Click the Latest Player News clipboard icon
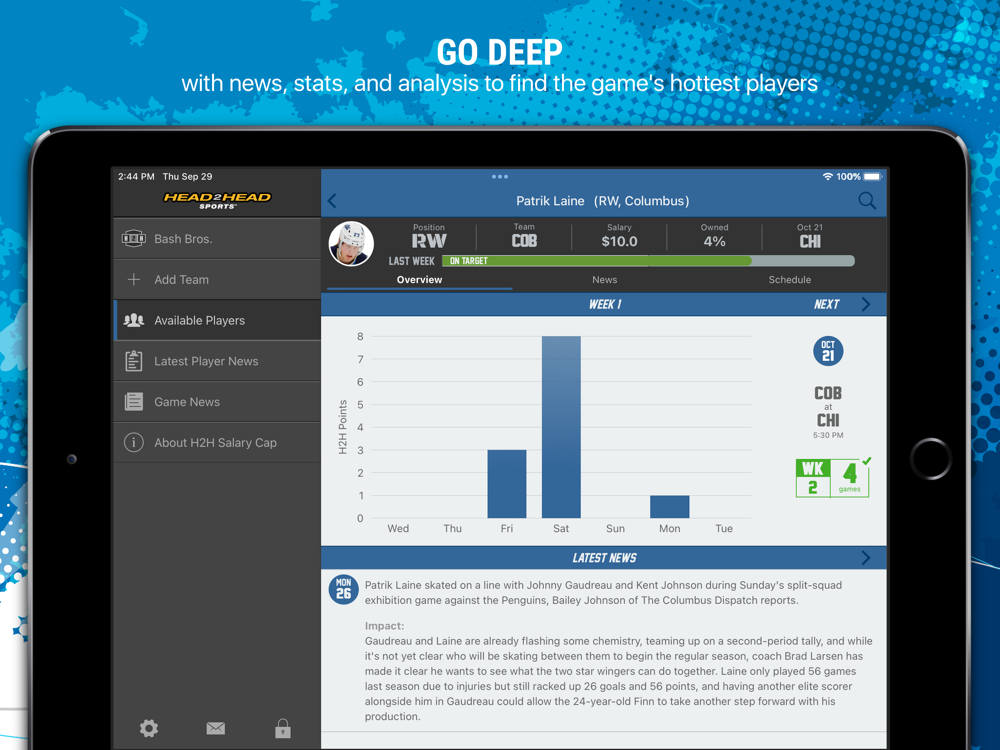 [x=133, y=361]
